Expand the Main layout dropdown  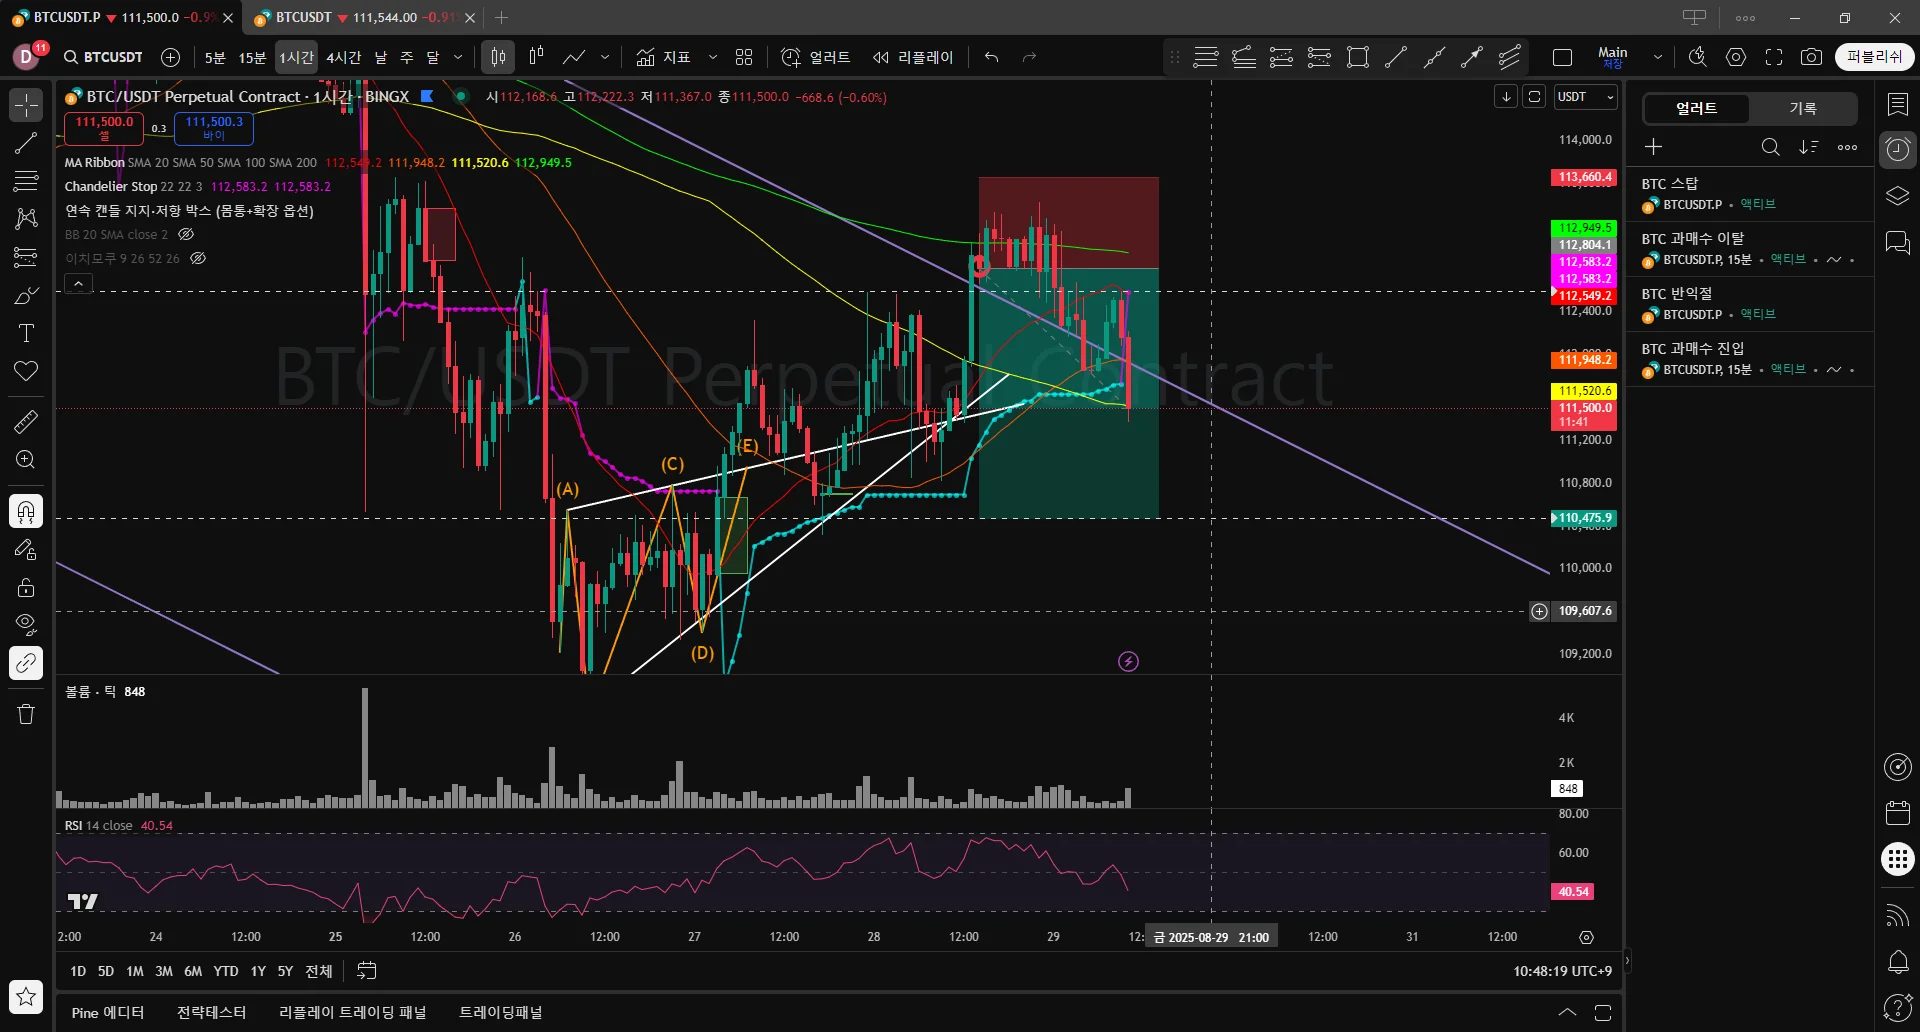(x=1657, y=57)
